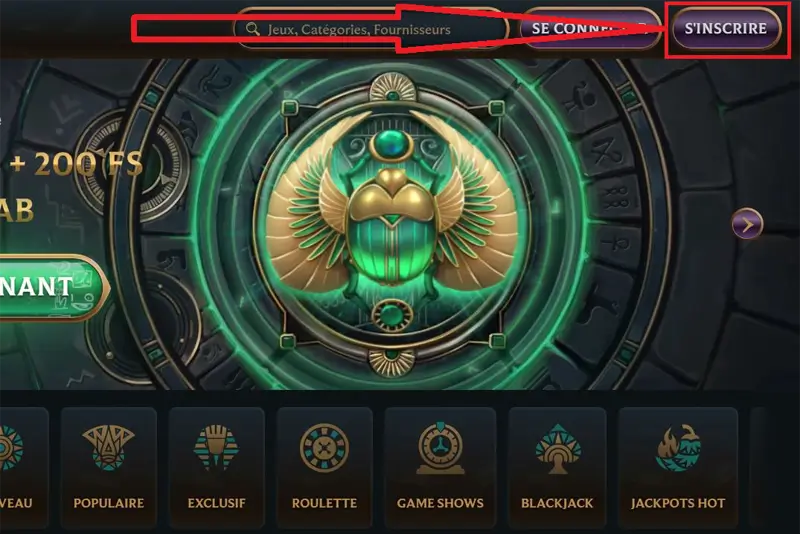The height and width of the screenshot is (534, 800).
Task: Open the Roulette wheel category icon
Action: [x=324, y=448]
